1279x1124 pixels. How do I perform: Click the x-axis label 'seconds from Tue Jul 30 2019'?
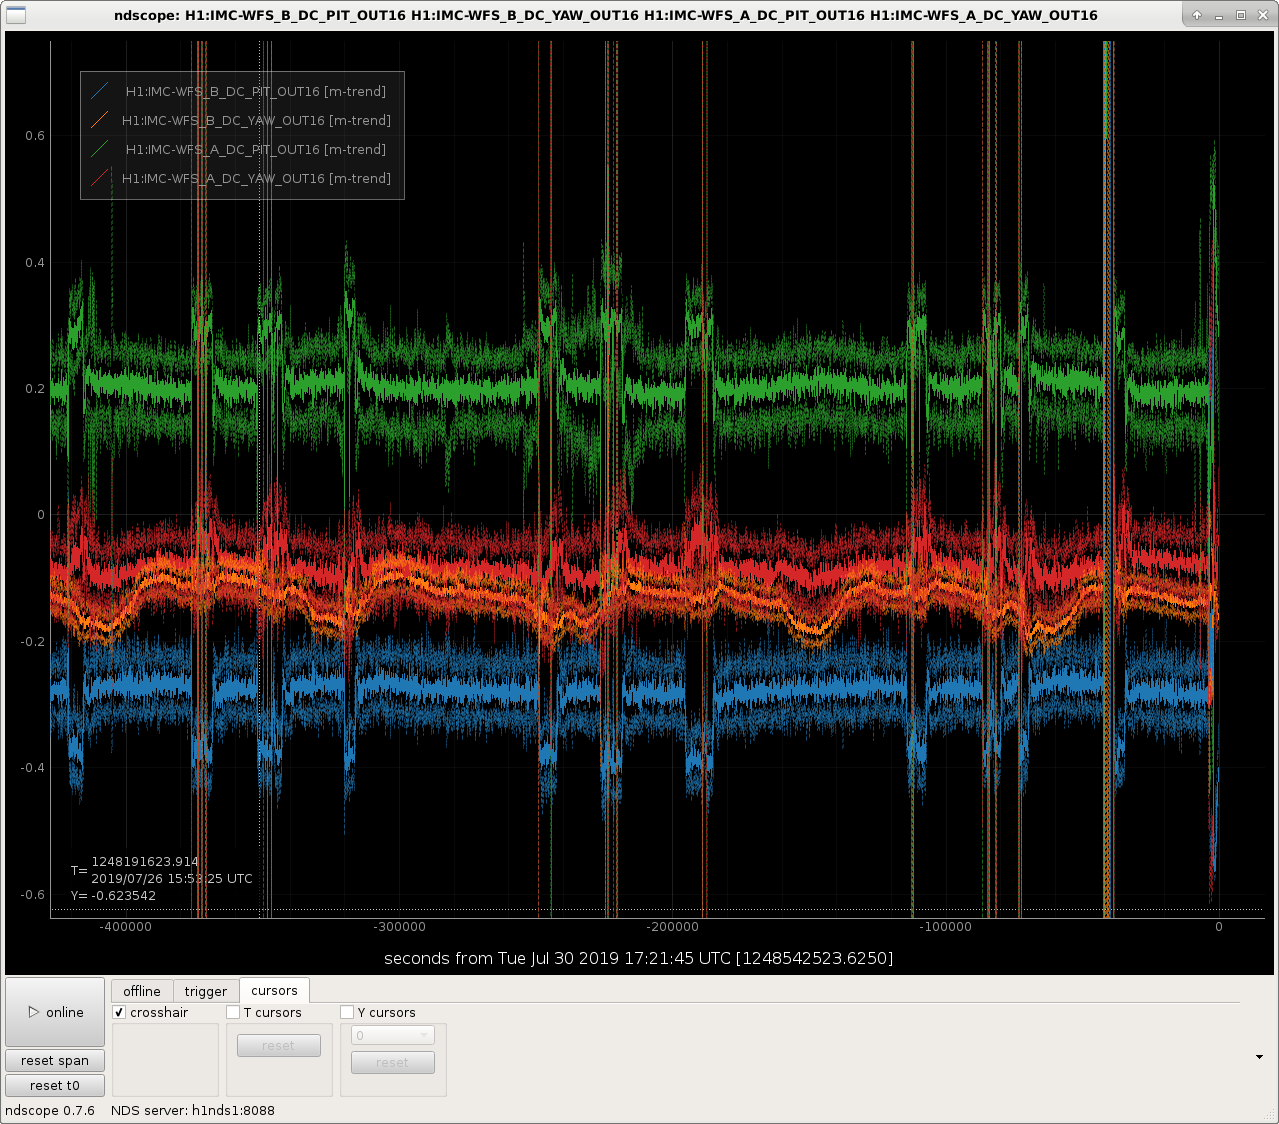[x=639, y=958]
